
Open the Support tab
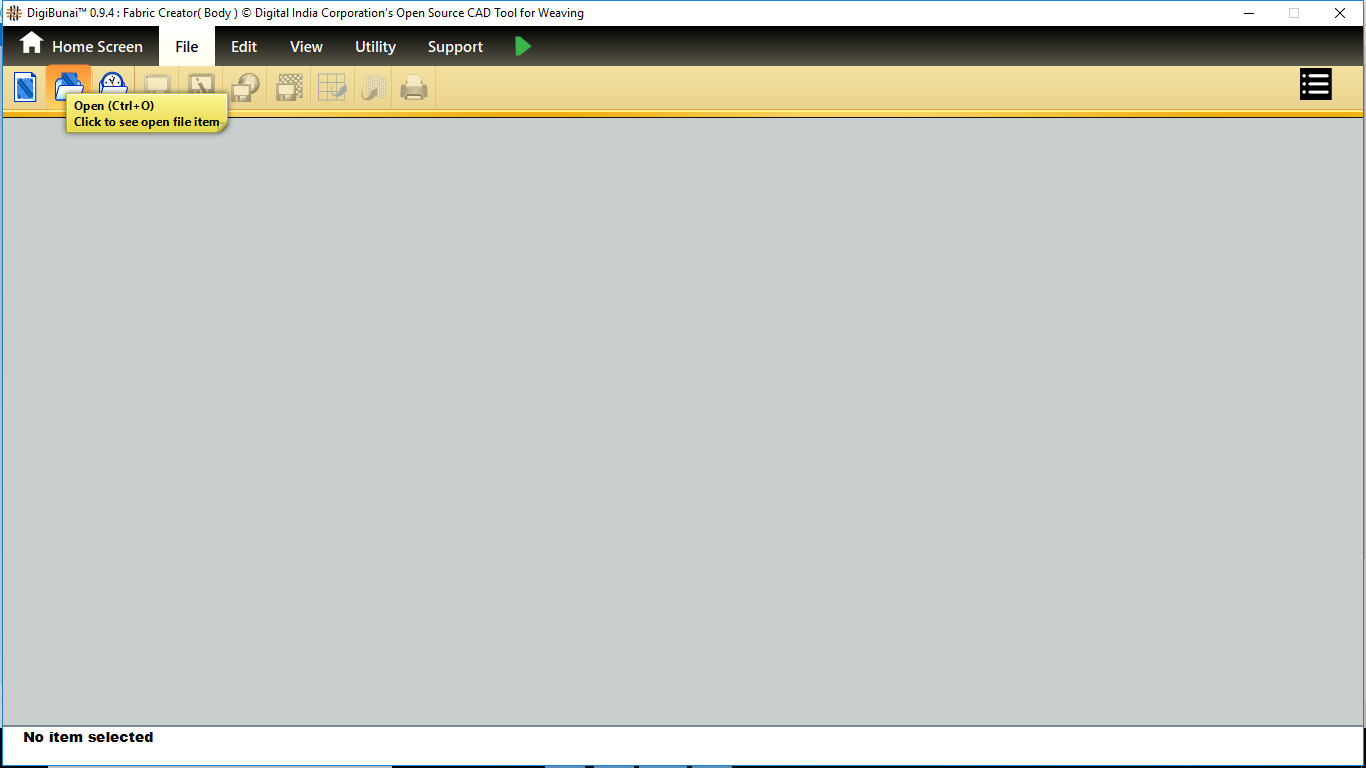(x=455, y=47)
